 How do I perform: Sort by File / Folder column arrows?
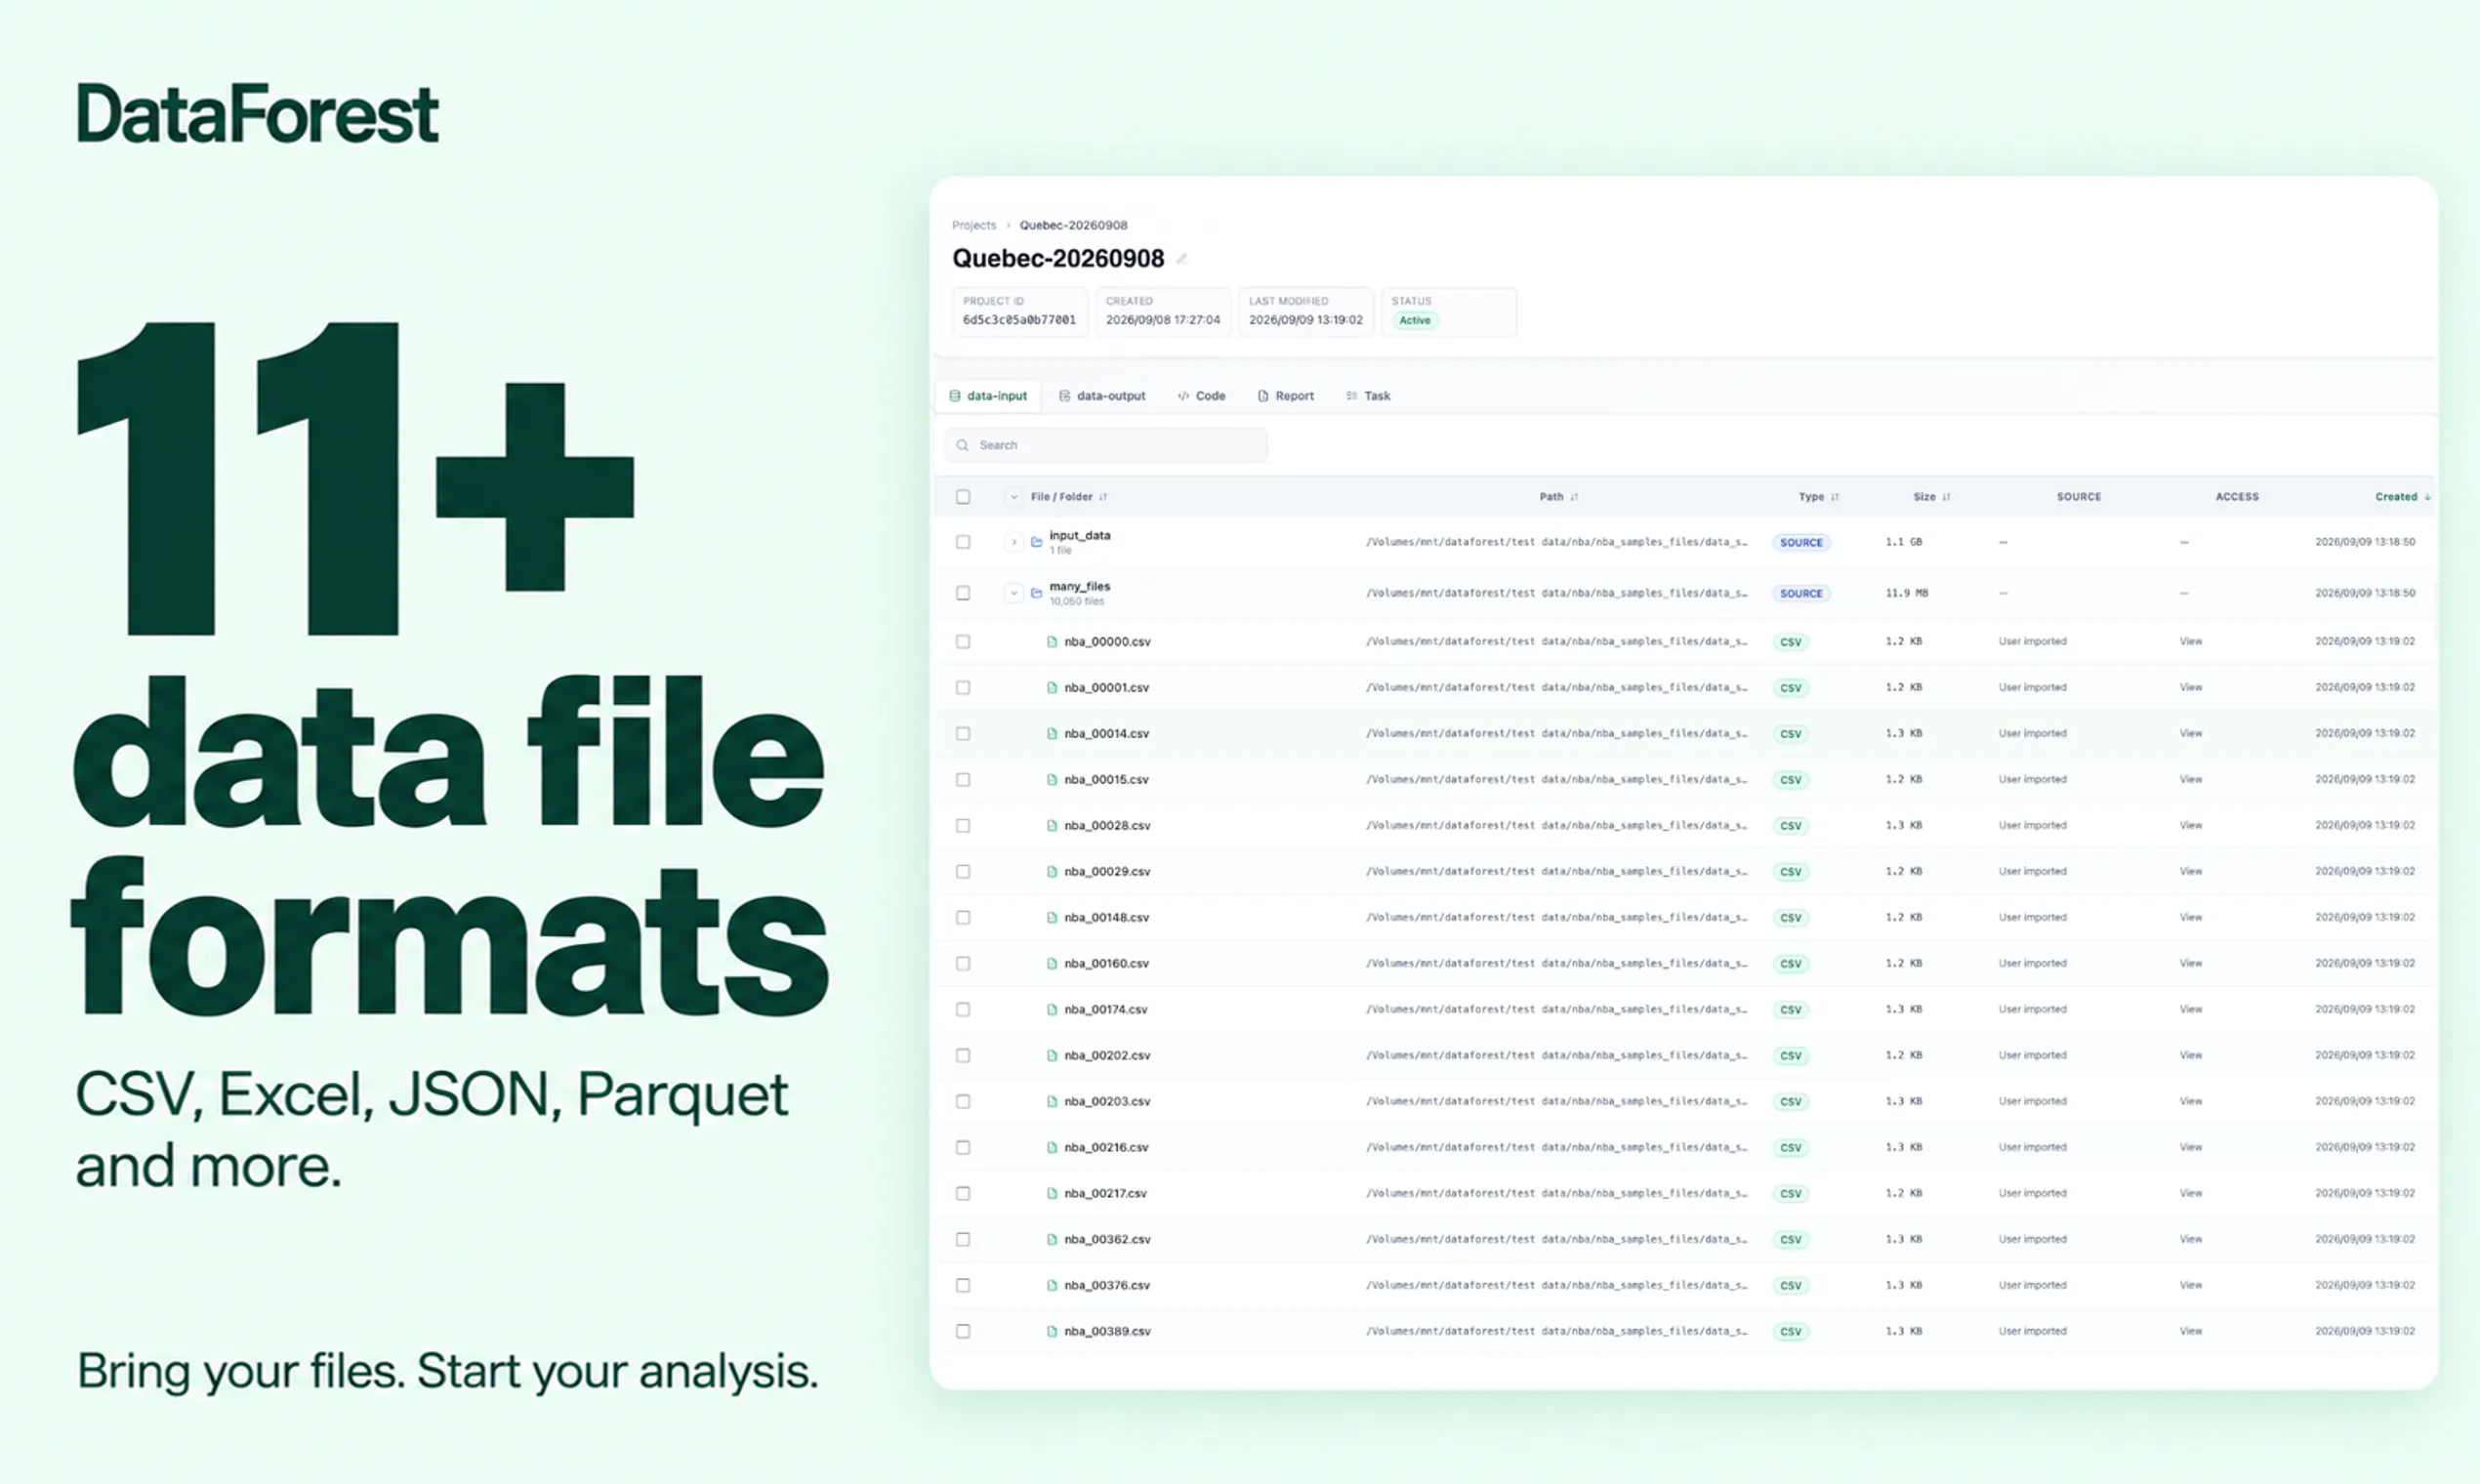[x=1103, y=497]
